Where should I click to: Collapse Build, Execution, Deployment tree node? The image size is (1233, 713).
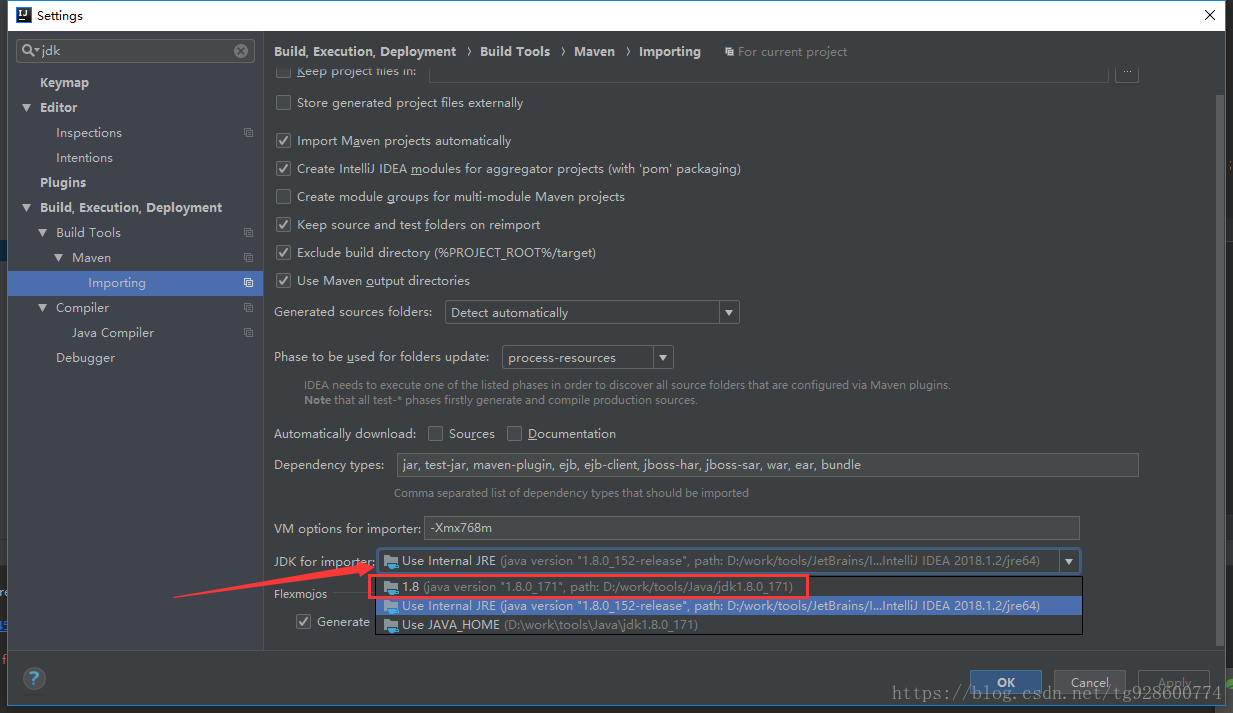tap(27, 208)
